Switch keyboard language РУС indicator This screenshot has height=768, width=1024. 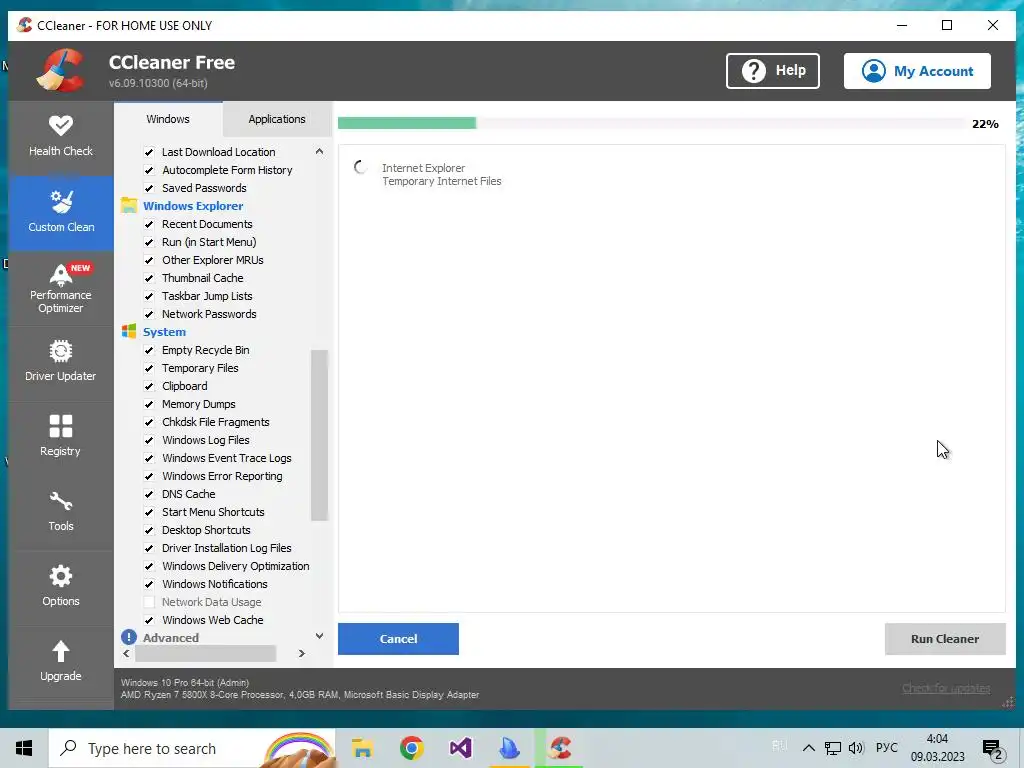[886, 748]
